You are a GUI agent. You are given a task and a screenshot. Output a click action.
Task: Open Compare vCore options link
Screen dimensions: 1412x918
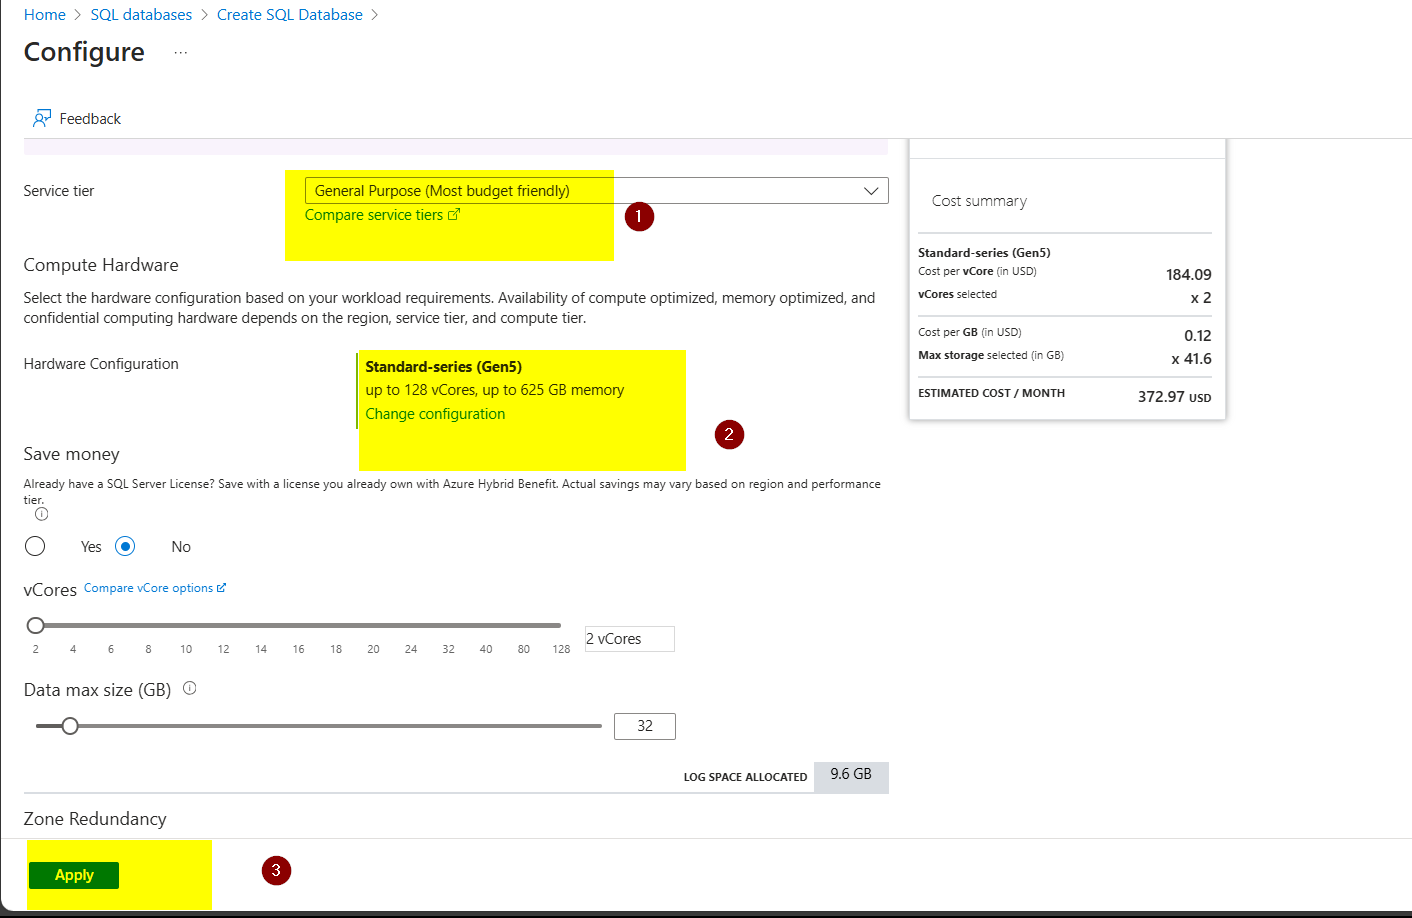click(x=148, y=587)
